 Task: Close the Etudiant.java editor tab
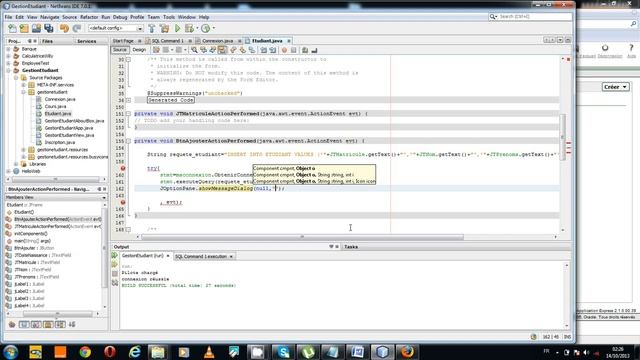click(x=289, y=41)
